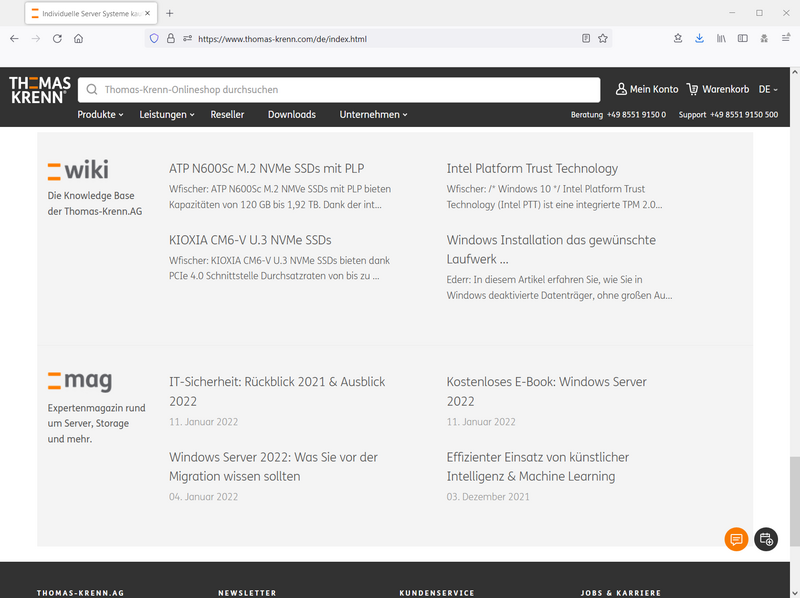
Task: Open Intel Platform Trust Technology article
Action: [532, 168]
